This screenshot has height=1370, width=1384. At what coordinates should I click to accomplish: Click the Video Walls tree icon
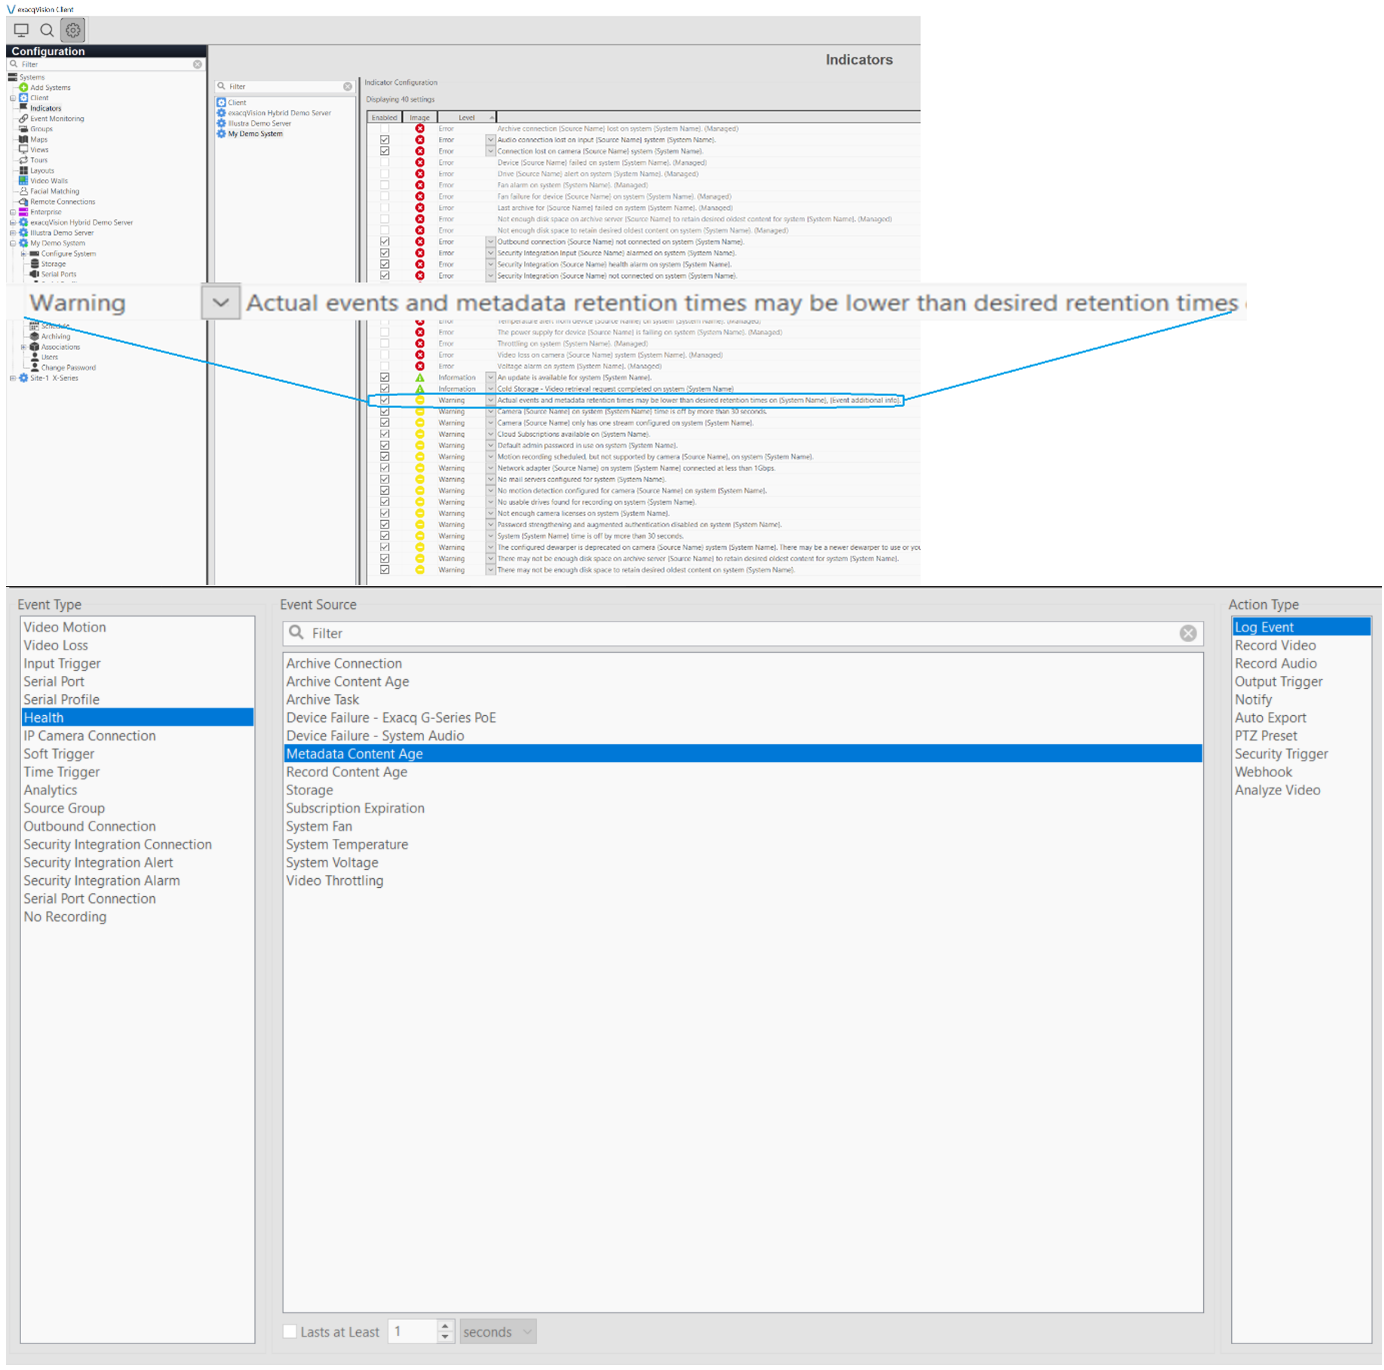23,181
